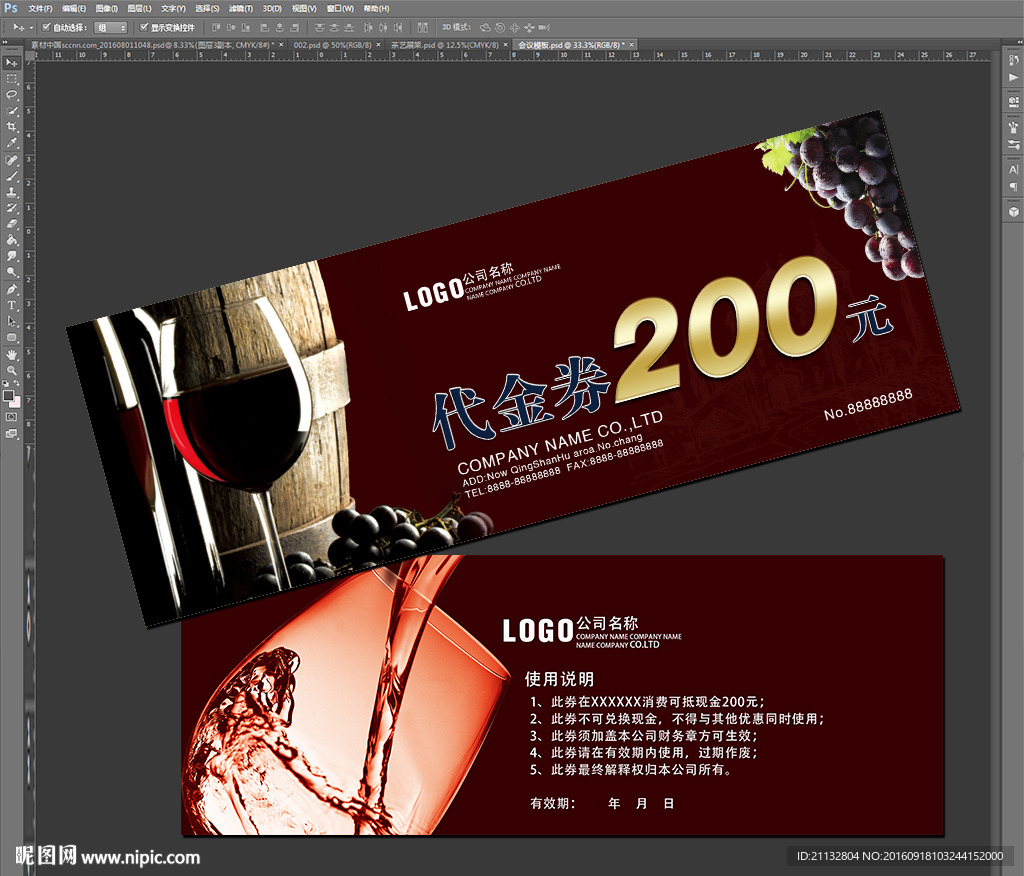Open the 滤镜(T) menu
This screenshot has width=1024, height=876.
[x=241, y=8]
